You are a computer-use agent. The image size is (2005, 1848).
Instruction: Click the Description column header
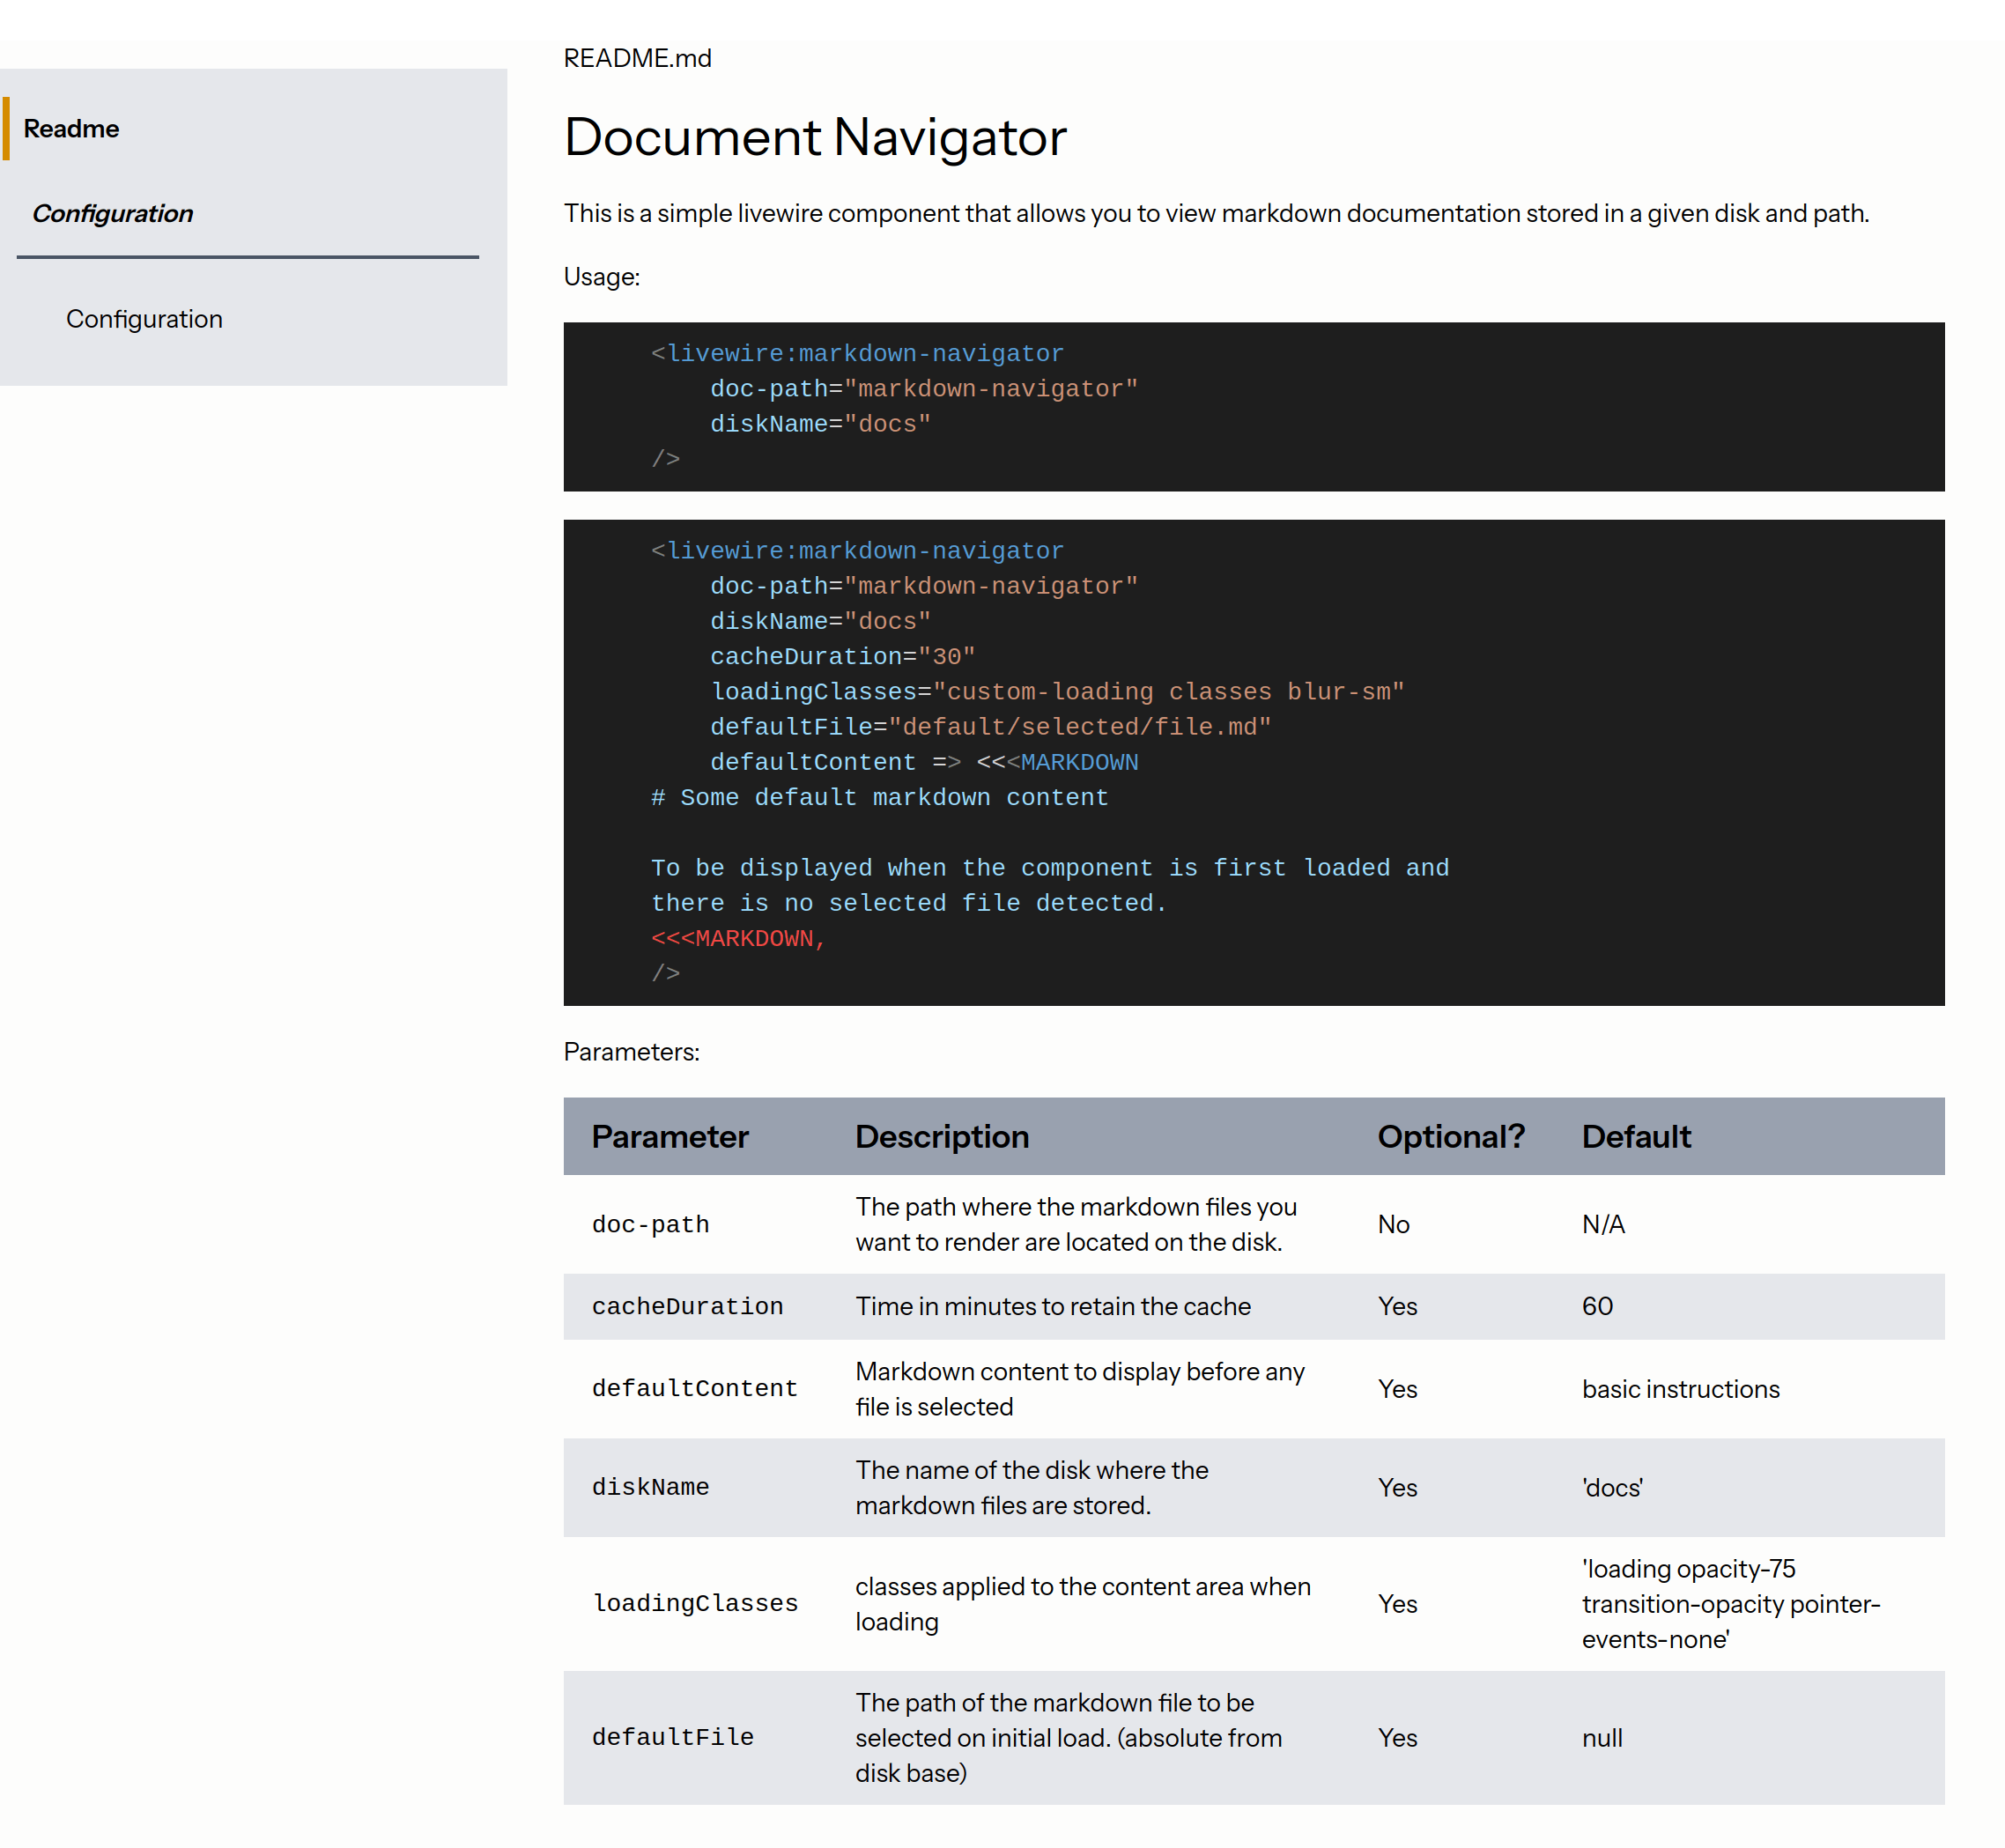[941, 1136]
